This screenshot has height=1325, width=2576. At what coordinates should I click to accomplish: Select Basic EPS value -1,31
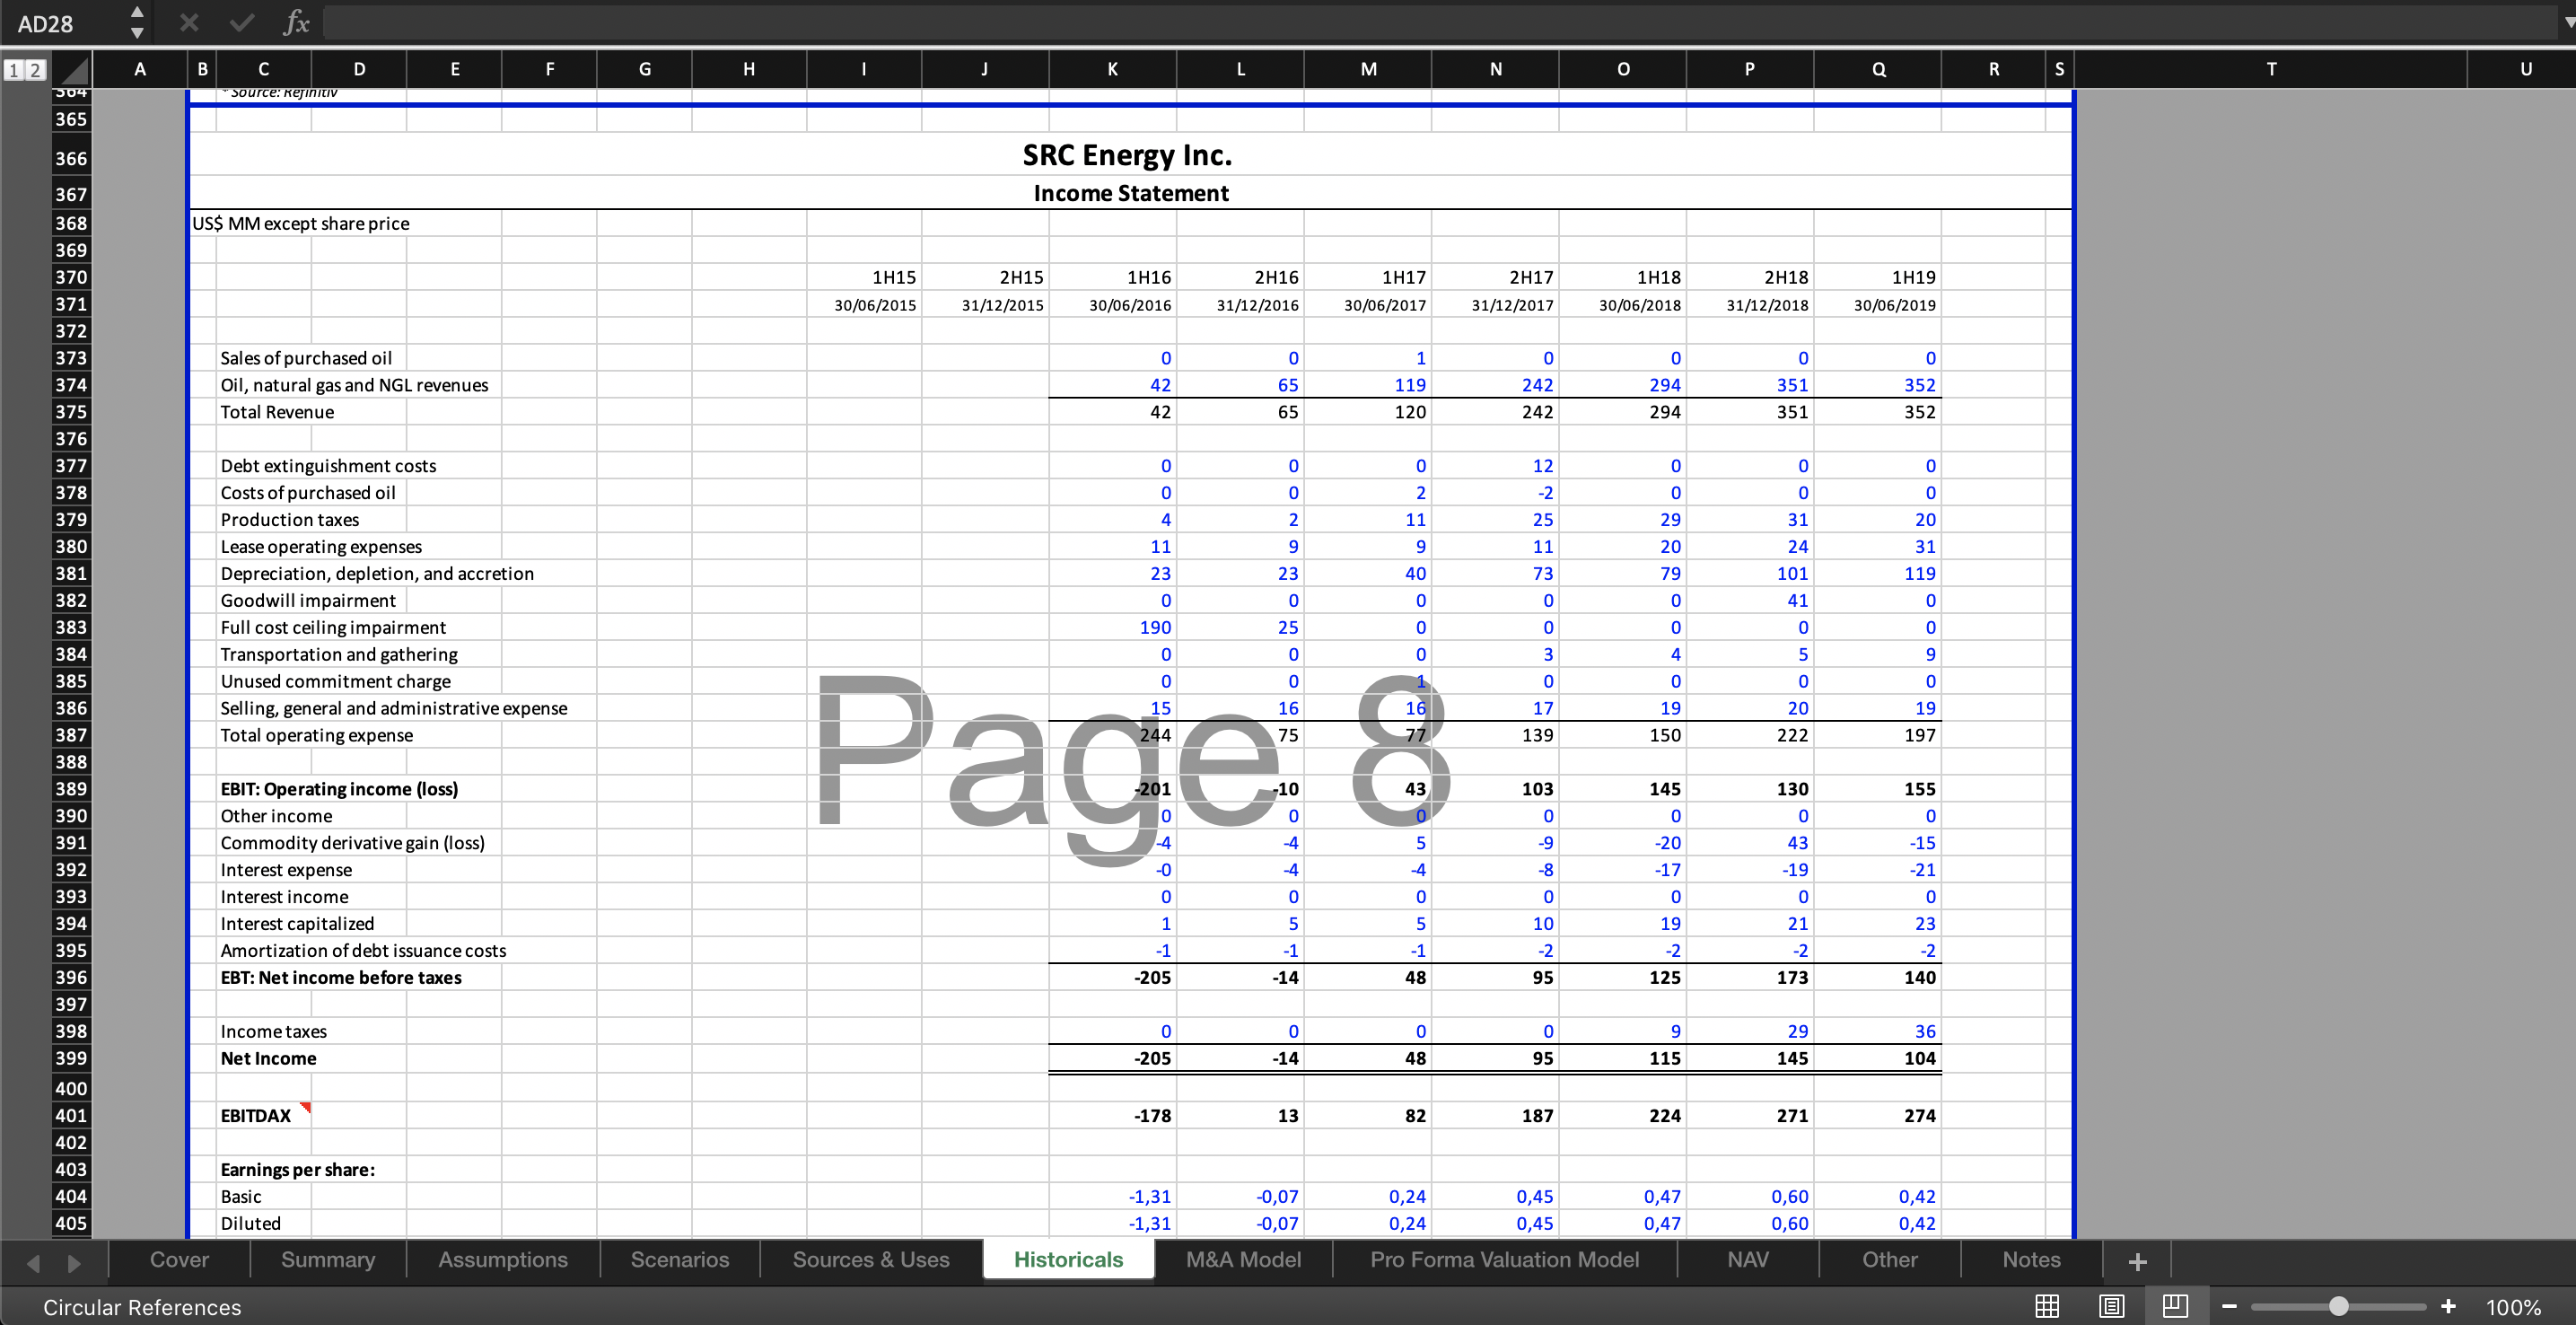pos(1112,1196)
